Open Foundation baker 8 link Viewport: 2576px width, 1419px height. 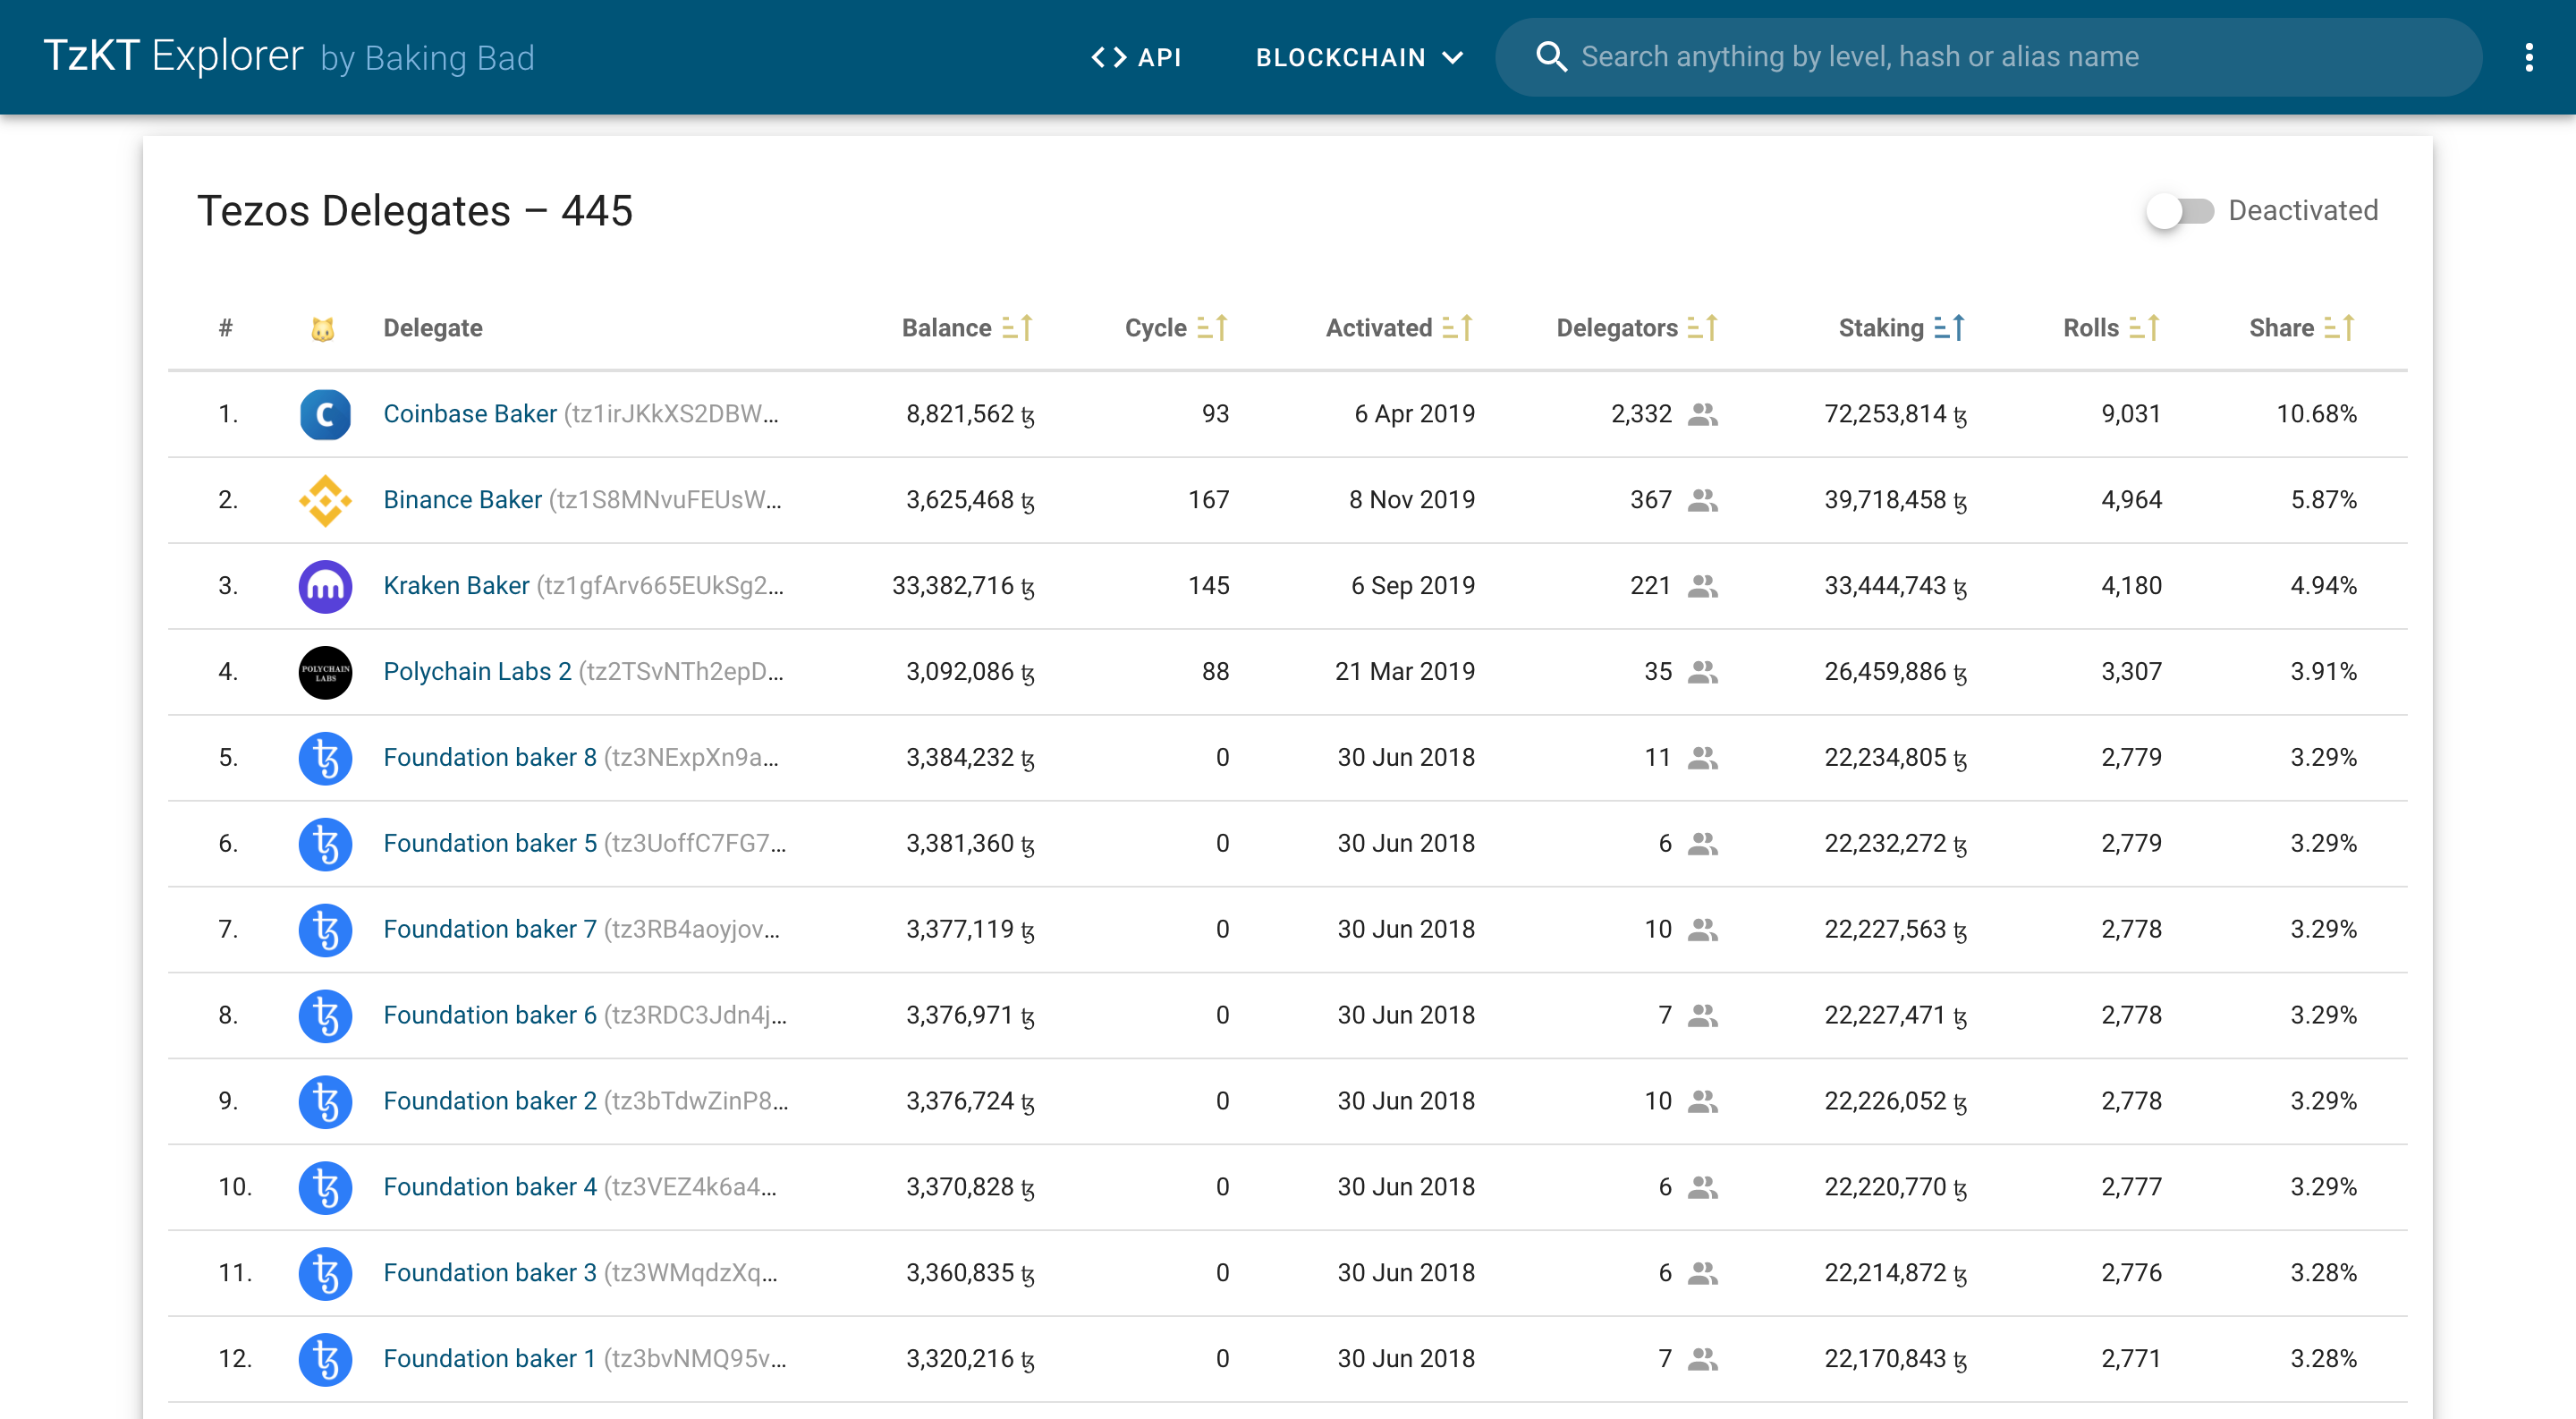click(x=490, y=758)
